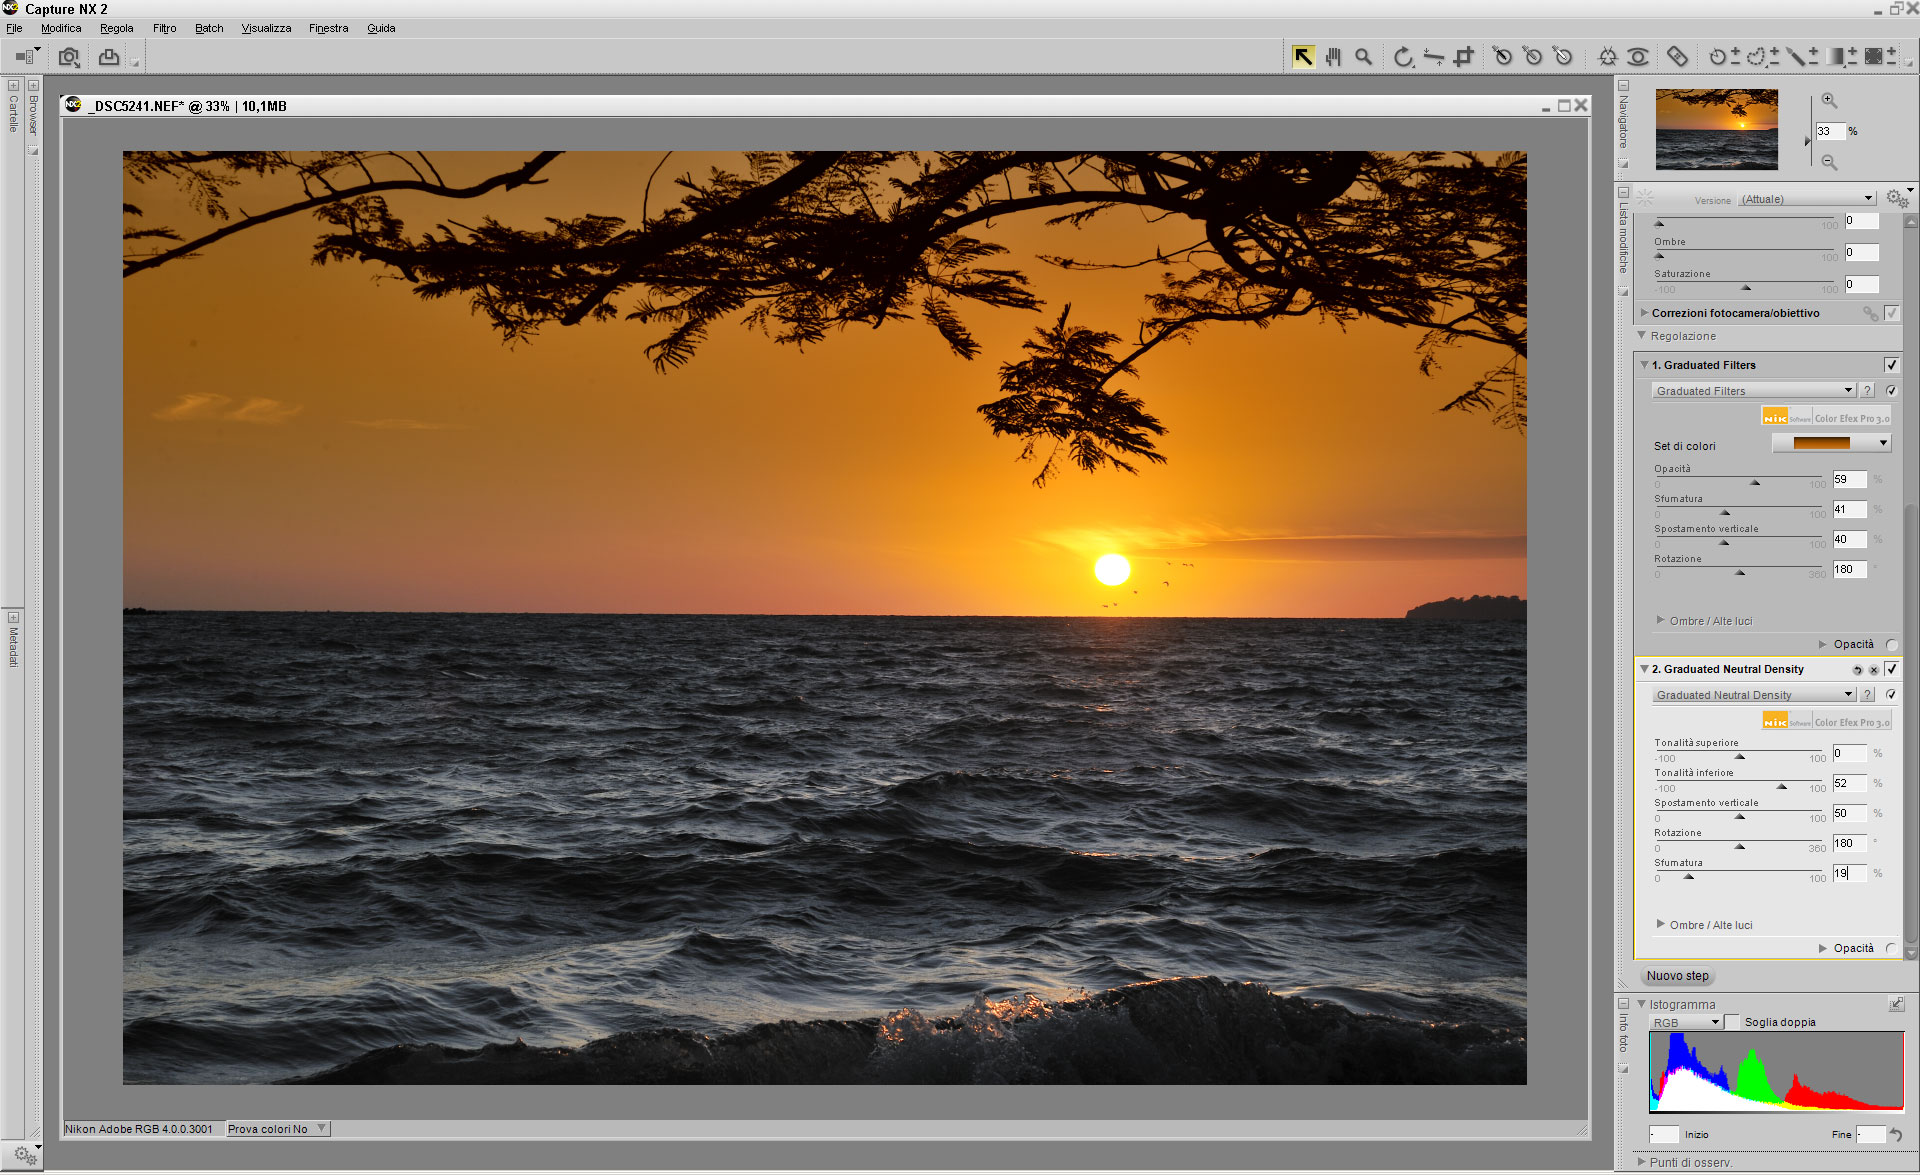This screenshot has height=1175, width=1920.
Task: Toggle the Graduated Neutral Density adjustment round checkmark
Action: pos(1891,695)
